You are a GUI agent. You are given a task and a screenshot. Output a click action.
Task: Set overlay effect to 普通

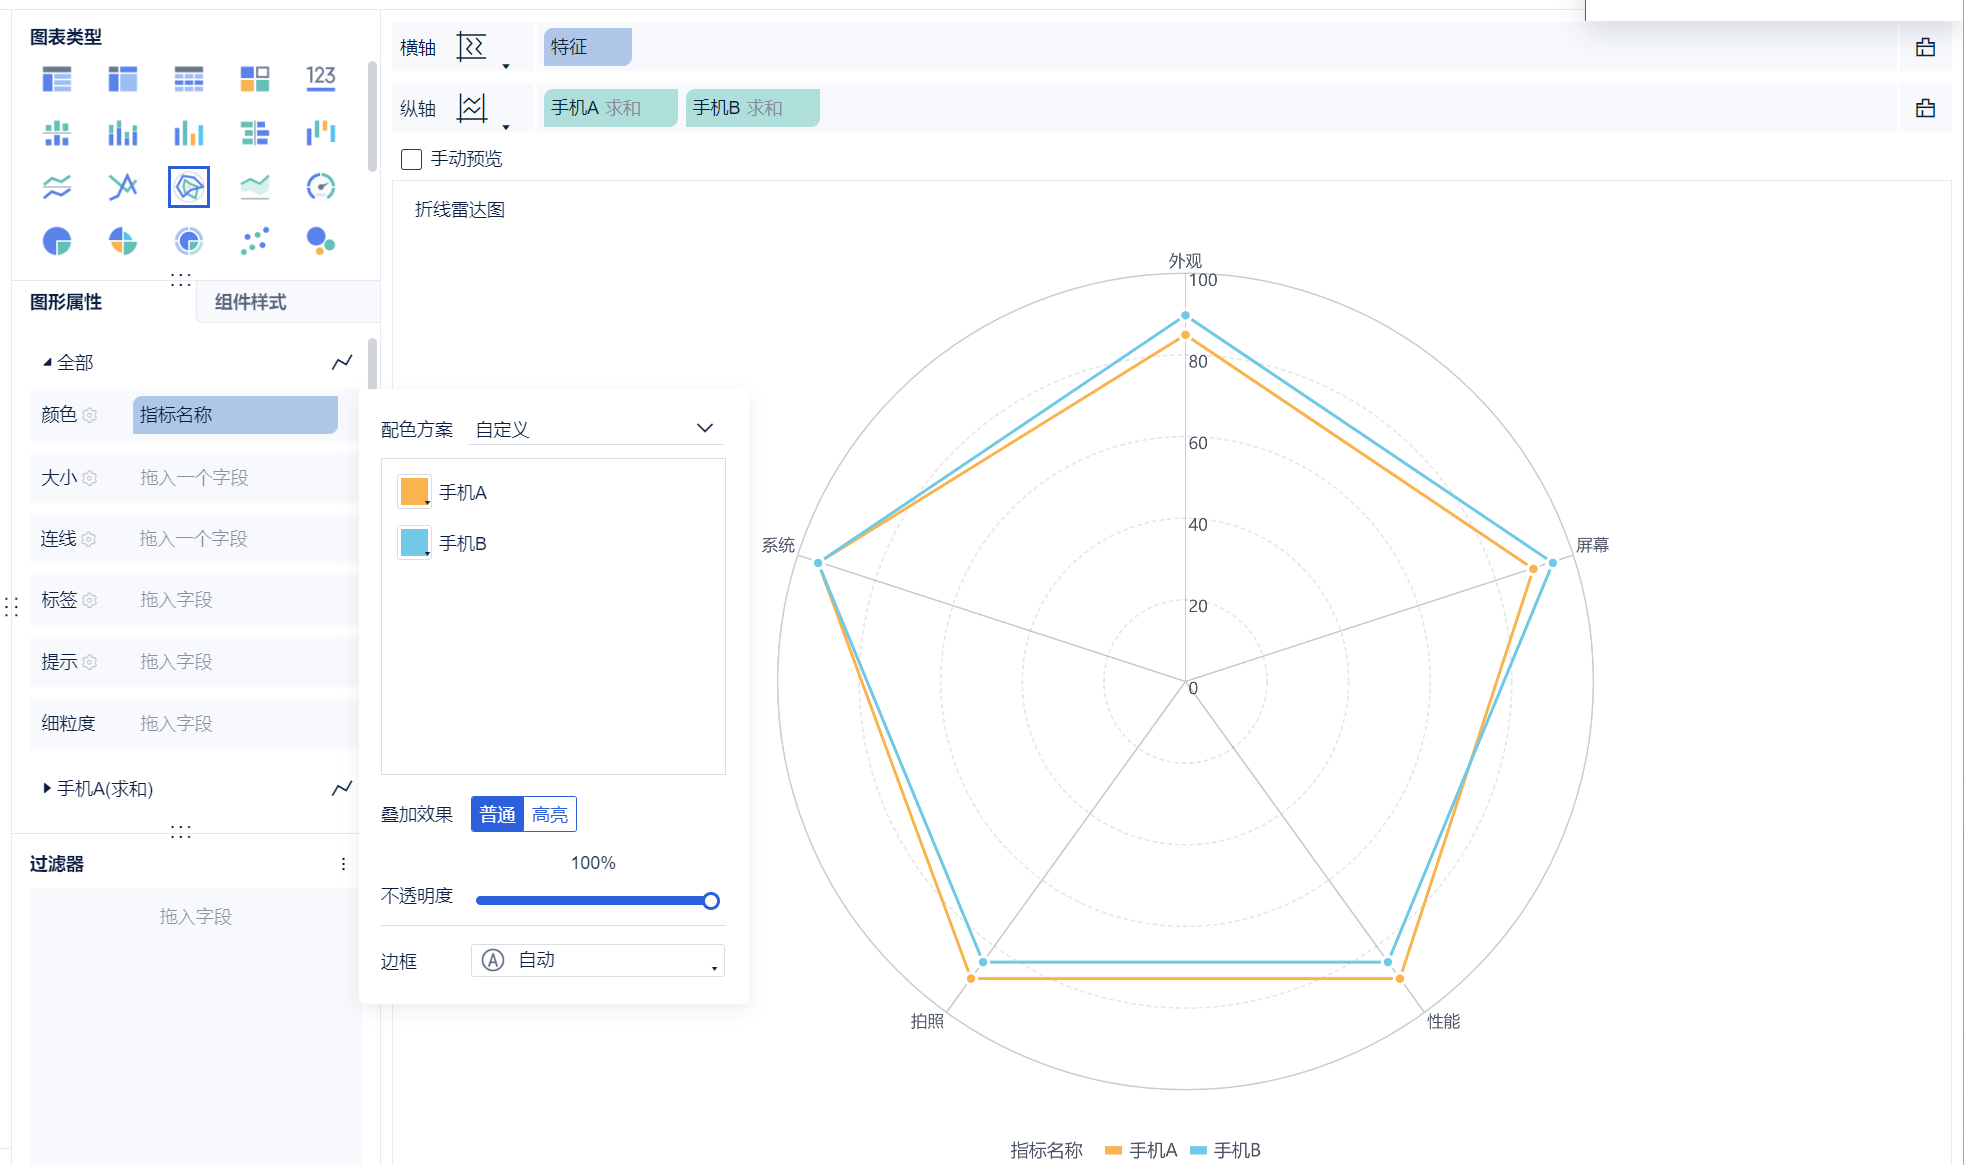point(497,814)
